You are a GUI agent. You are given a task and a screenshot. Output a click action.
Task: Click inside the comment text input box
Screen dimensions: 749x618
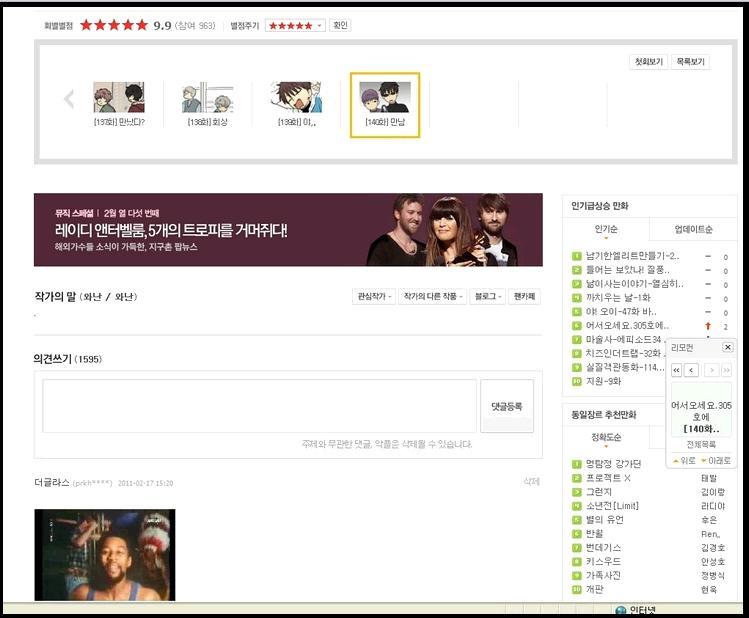pos(259,405)
